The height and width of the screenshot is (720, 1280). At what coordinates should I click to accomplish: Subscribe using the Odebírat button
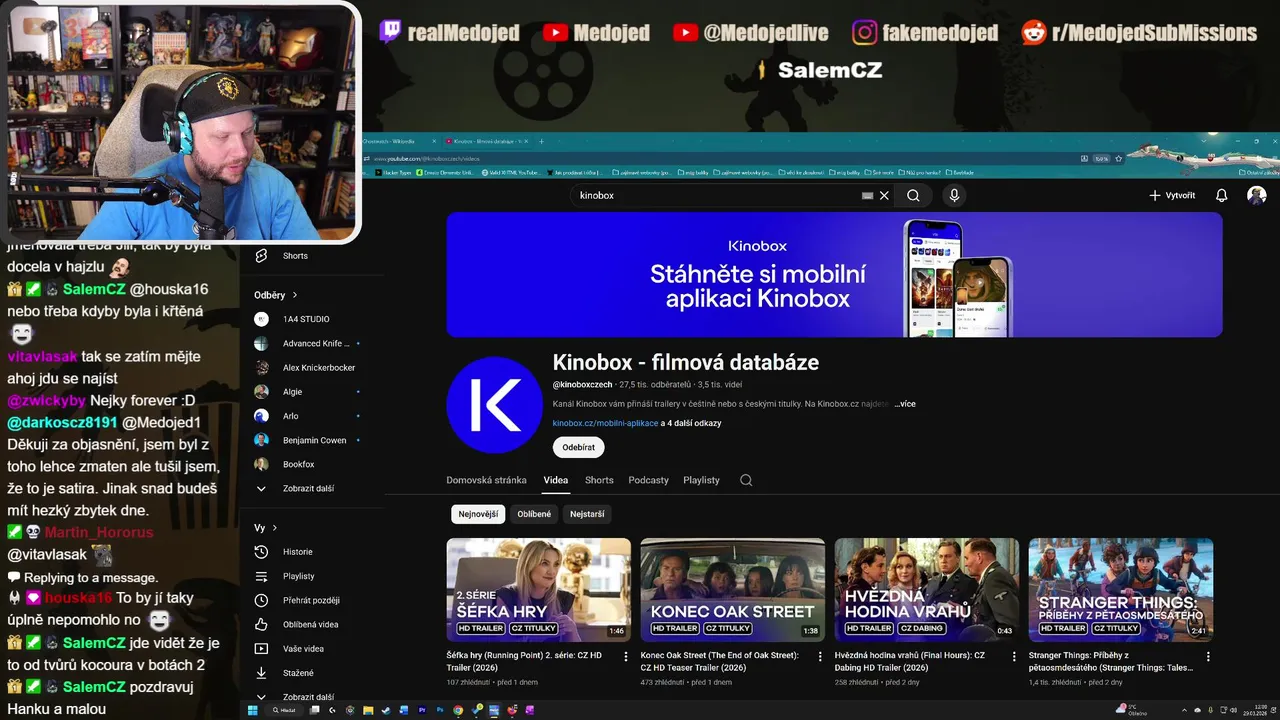pos(578,447)
